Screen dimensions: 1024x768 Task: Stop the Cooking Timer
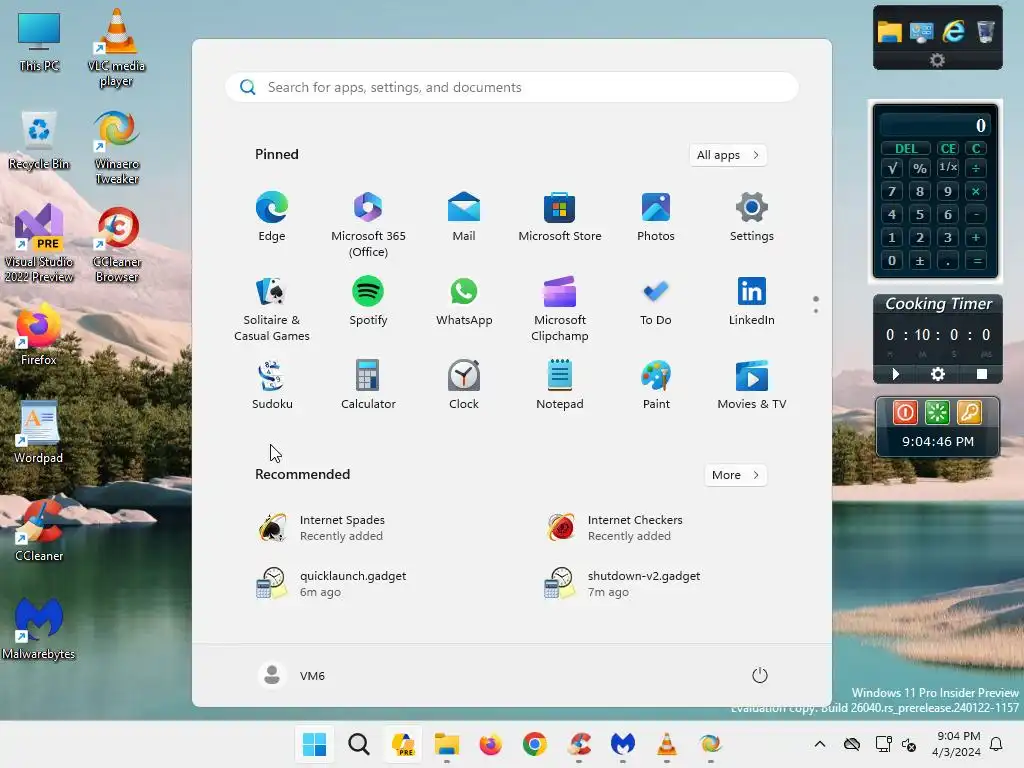tap(982, 374)
